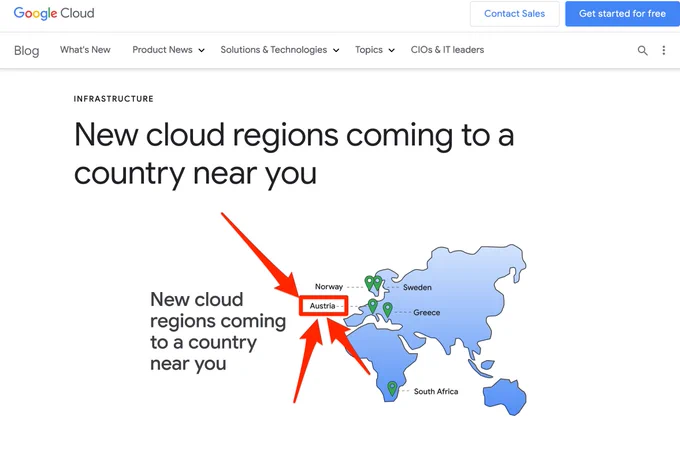Open the three-dot more options menu
Viewport: 680px width, 459px height.
tap(664, 50)
